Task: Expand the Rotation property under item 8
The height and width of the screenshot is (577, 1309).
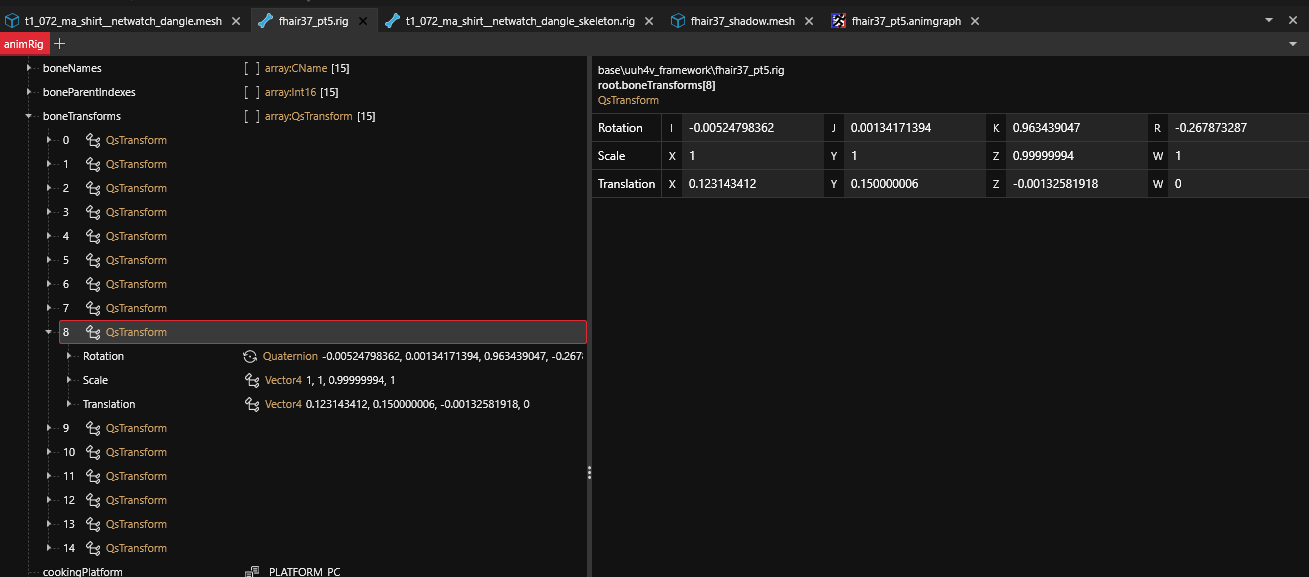Action: coord(69,356)
